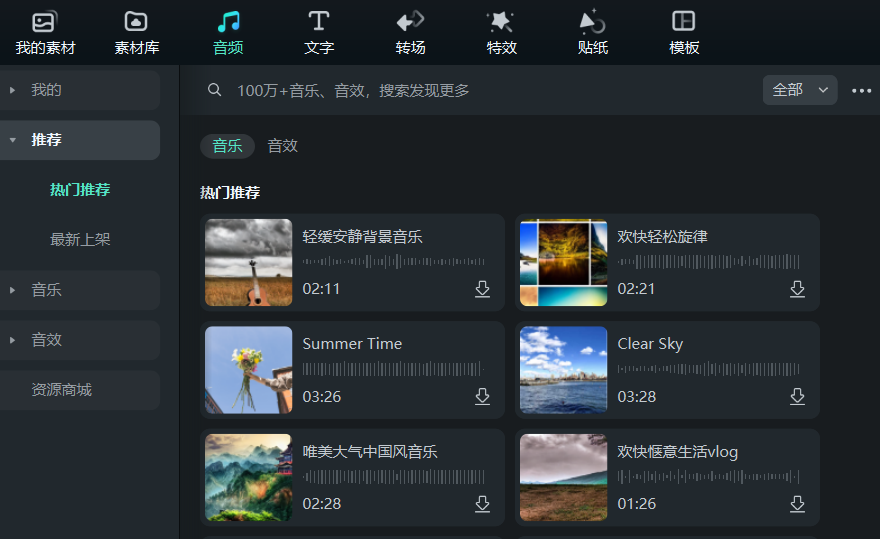
Task: Open the three-dot more options menu
Action: 861,90
